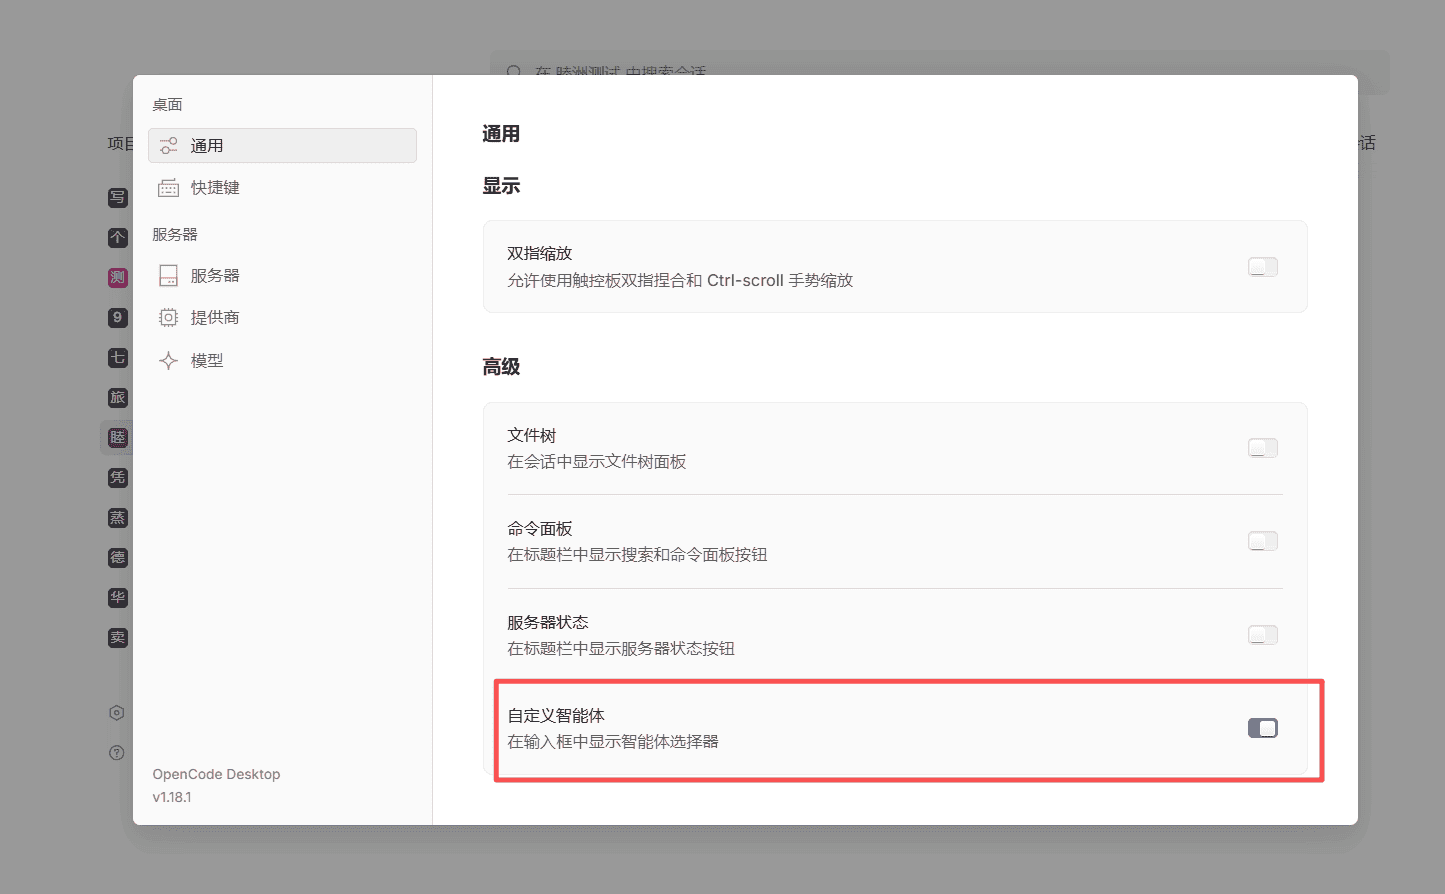Select the 蒸 project icon in sidebar
This screenshot has height=894, width=1445.
click(x=118, y=517)
